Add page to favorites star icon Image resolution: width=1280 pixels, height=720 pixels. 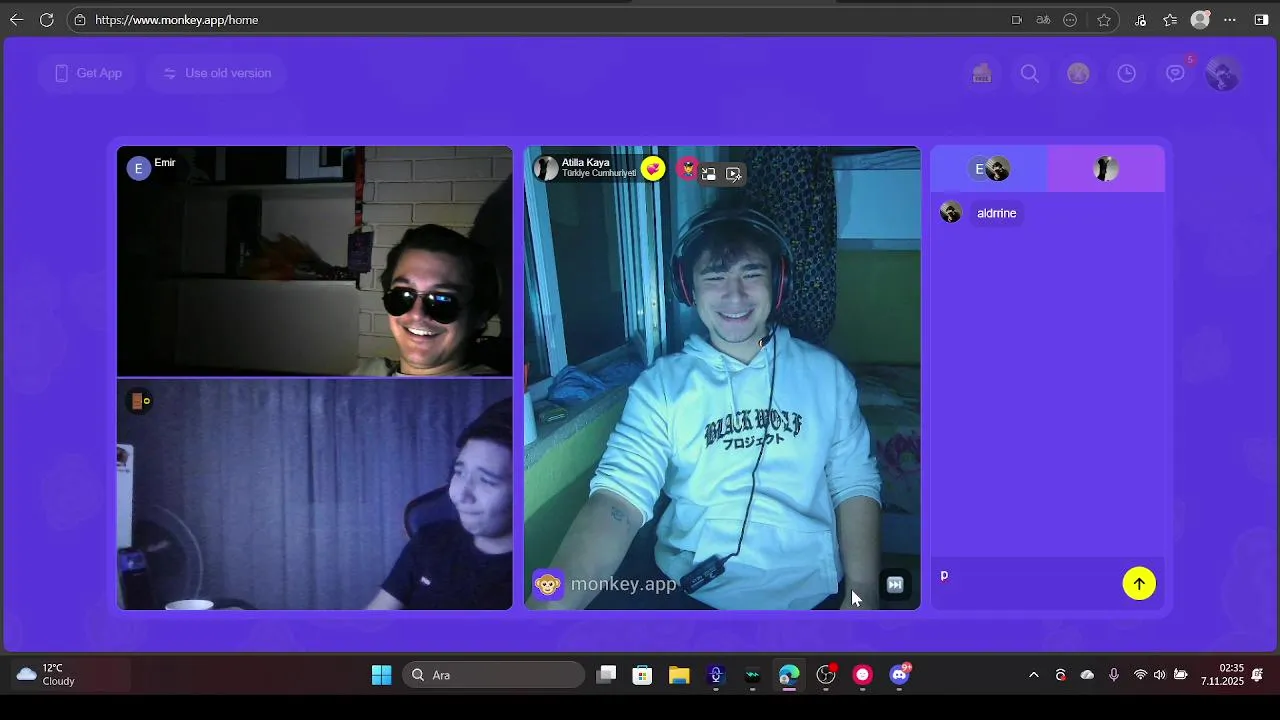coord(1104,20)
